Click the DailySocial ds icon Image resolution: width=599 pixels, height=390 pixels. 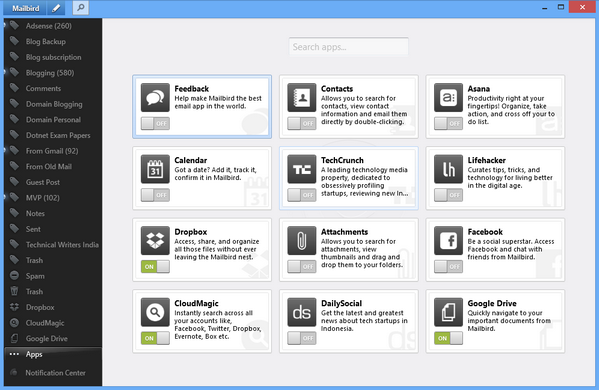coord(302,312)
